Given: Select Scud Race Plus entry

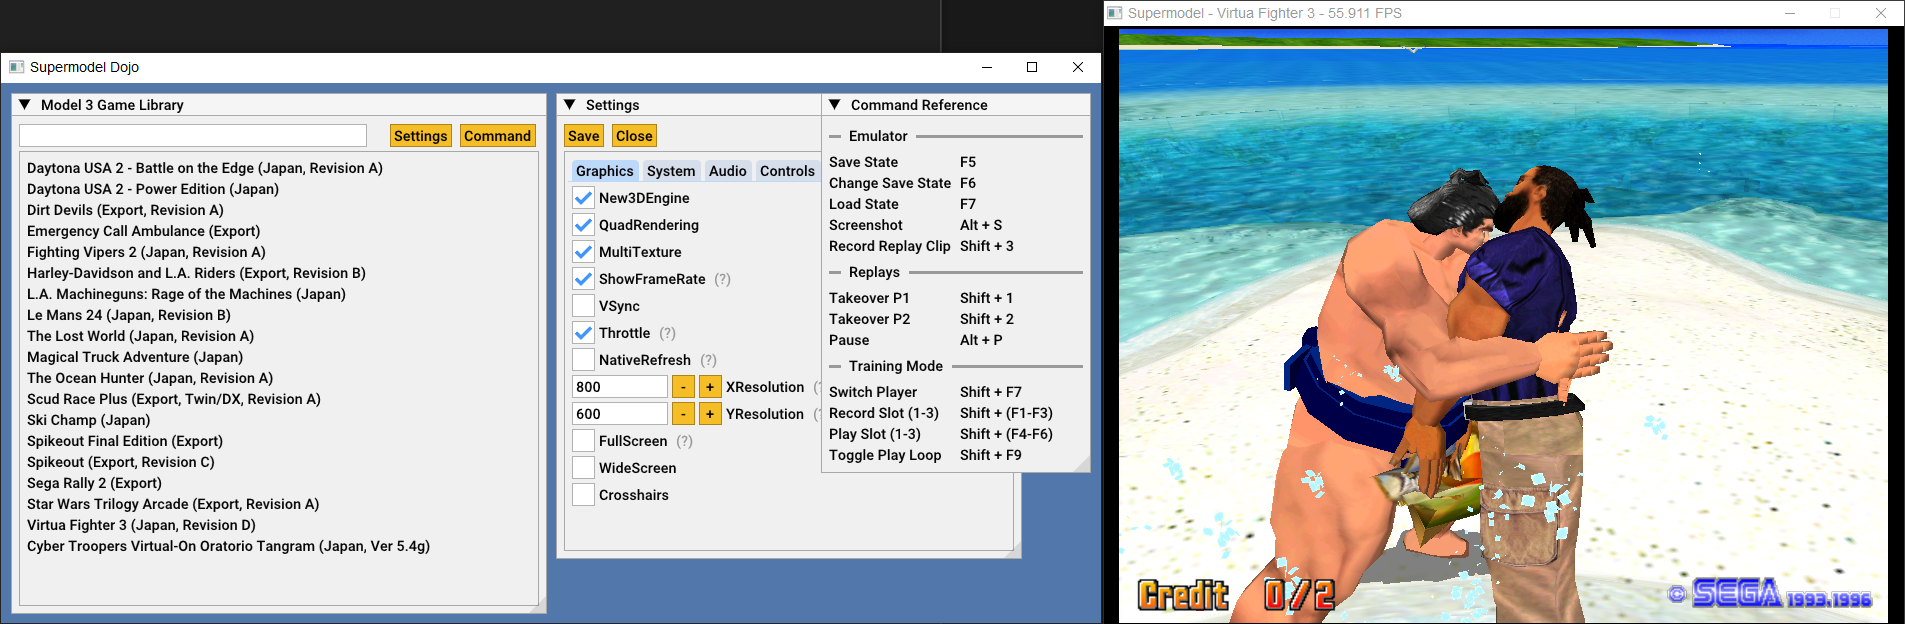Looking at the screenshot, I should [174, 399].
